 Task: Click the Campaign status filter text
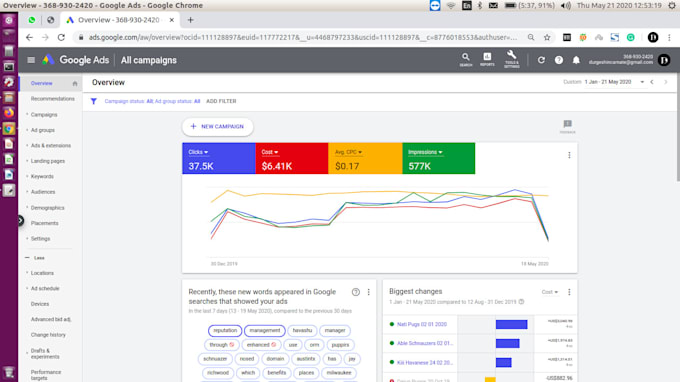click(x=152, y=101)
